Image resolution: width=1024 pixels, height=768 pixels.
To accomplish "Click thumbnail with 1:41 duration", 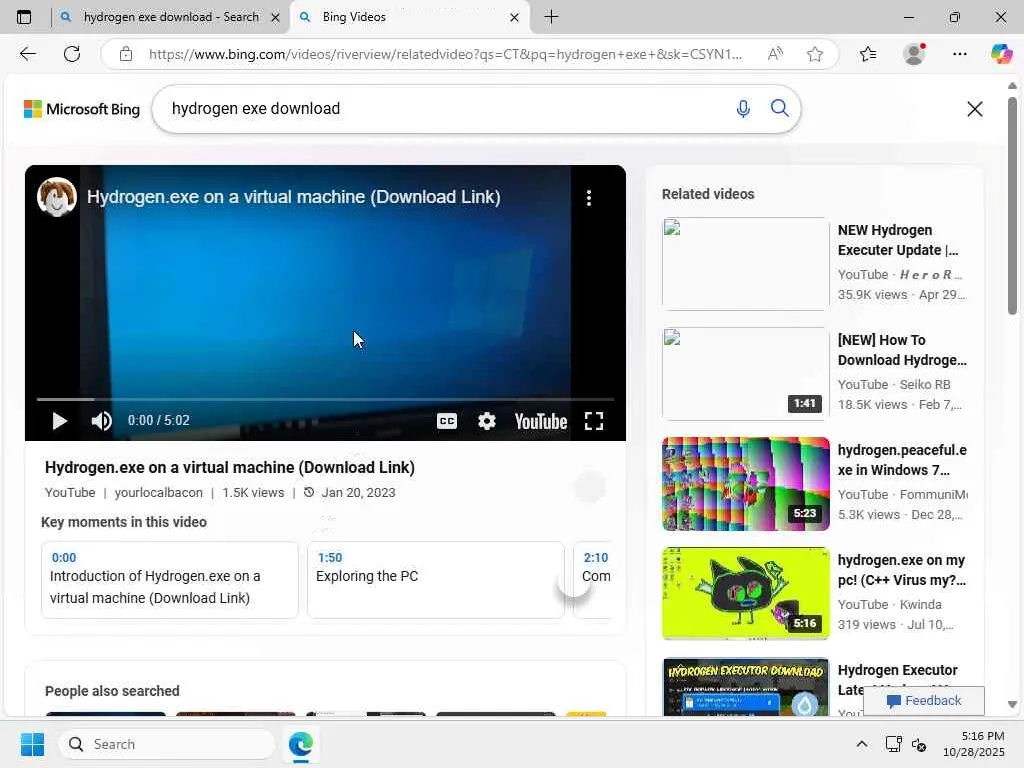I will coord(746,374).
